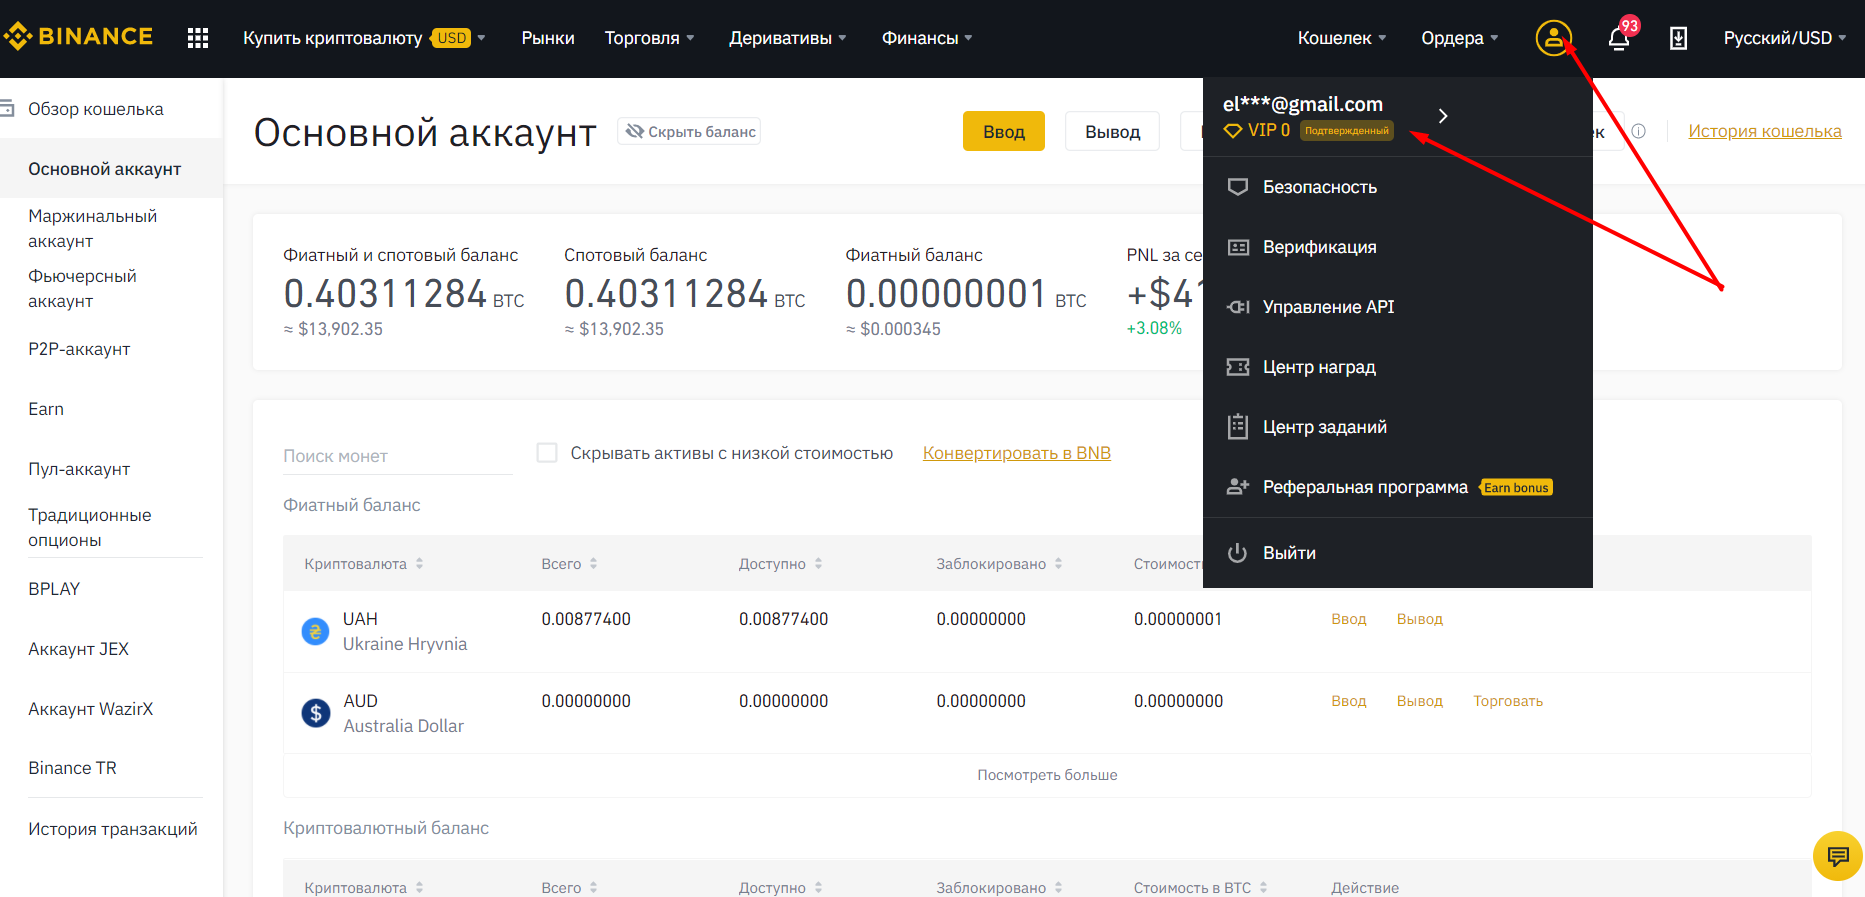Open Традиционные опционы in sidebar
Viewport: 1865px width, 897px height.
pyautogui.click(x=90, y=527)
